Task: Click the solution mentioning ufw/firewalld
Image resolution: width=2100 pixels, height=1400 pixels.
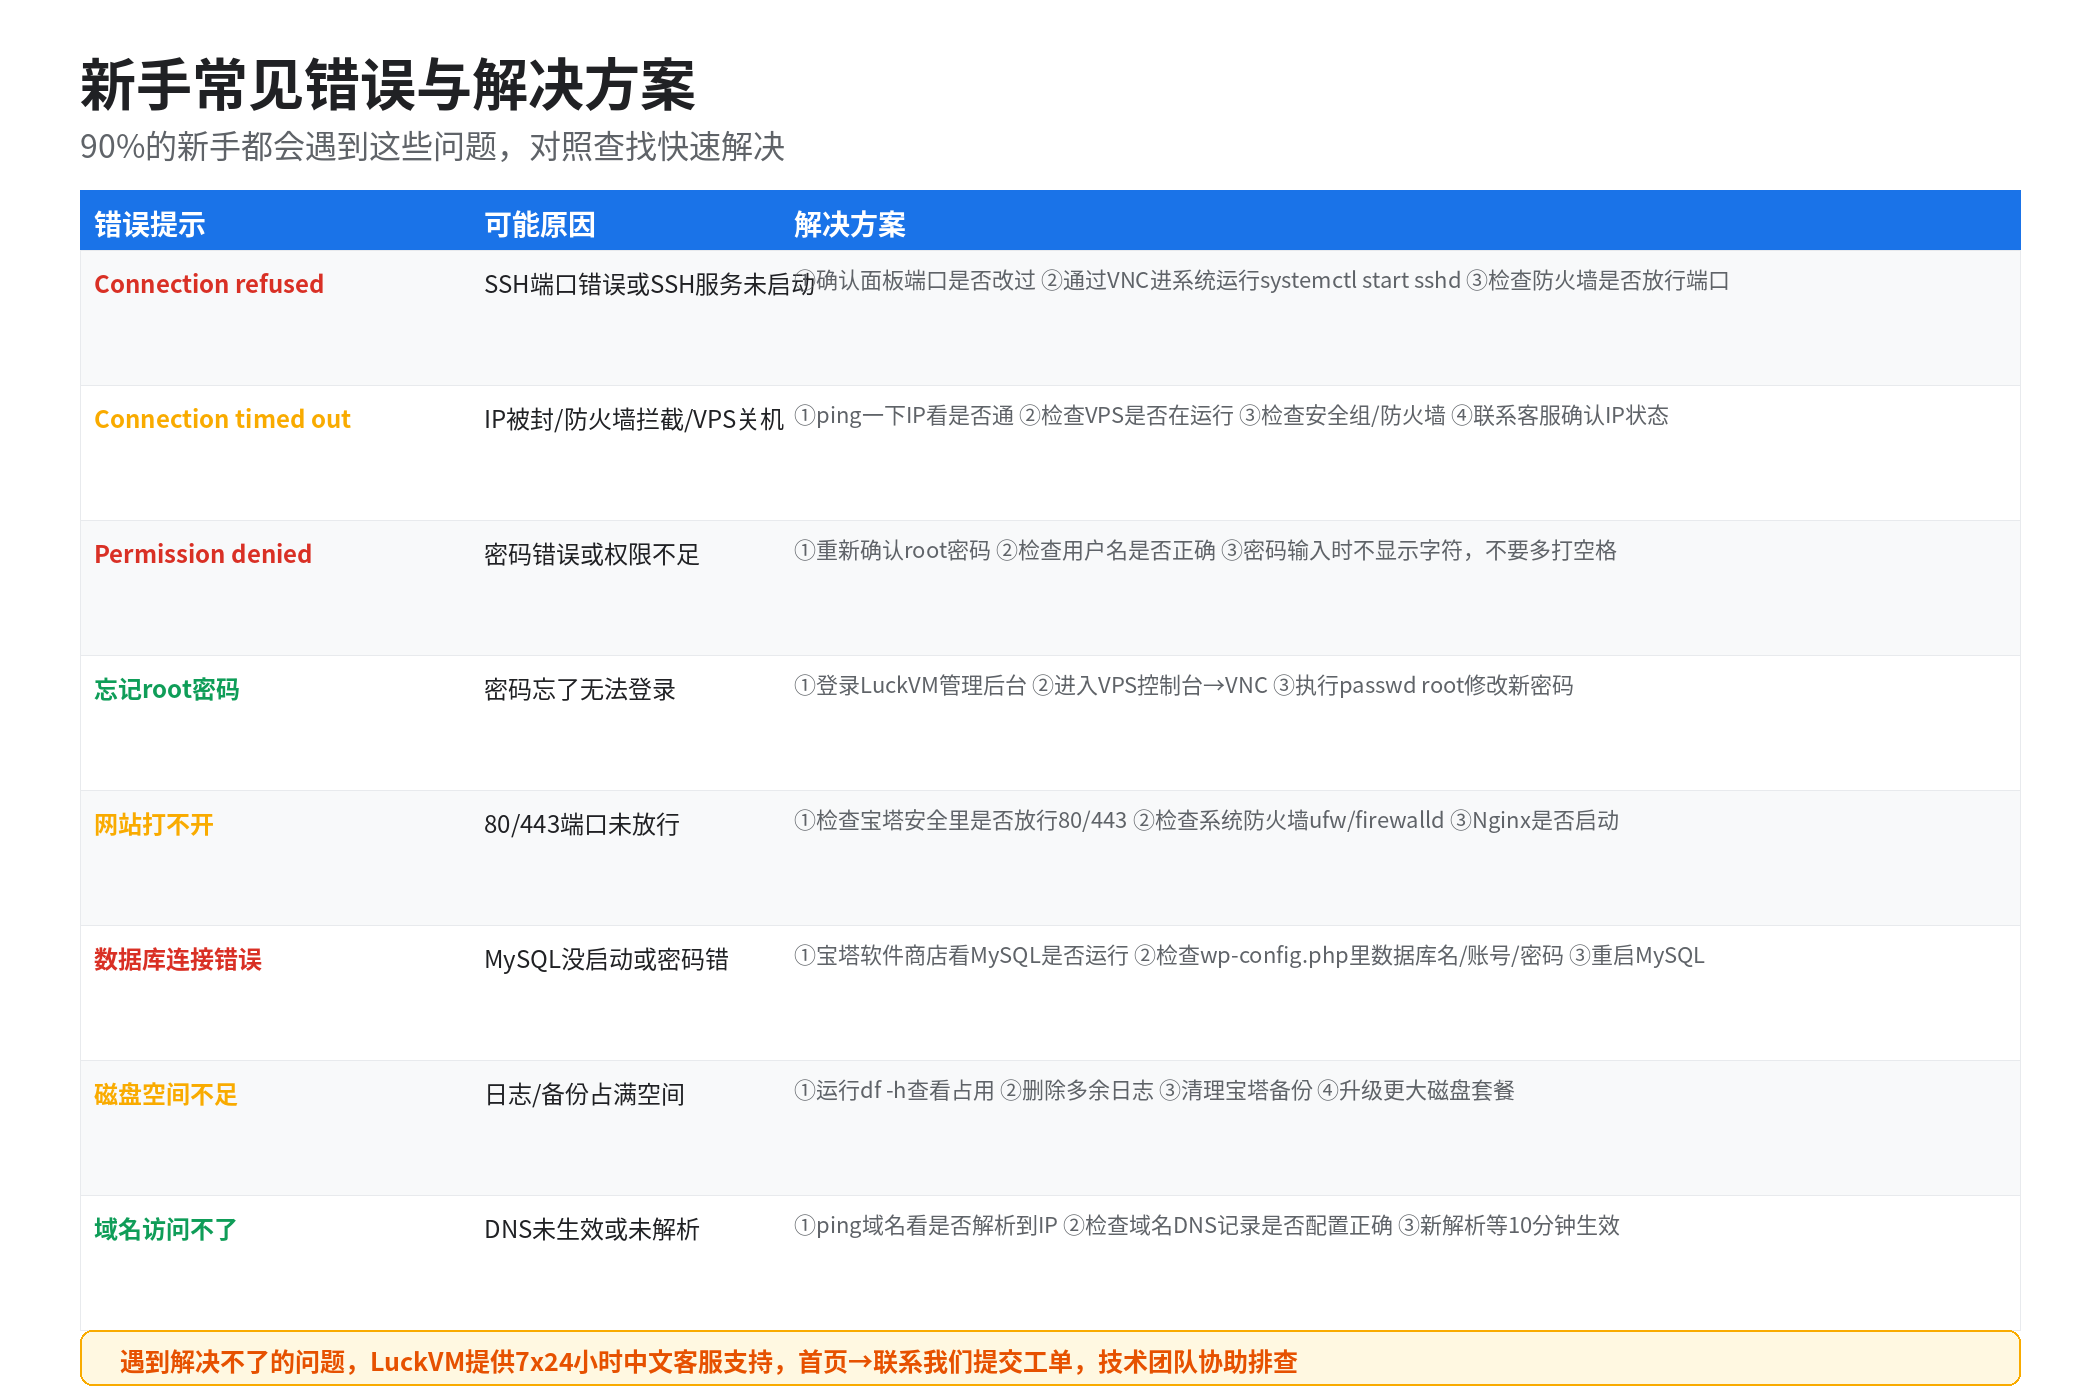Action: click(1206, 820)
